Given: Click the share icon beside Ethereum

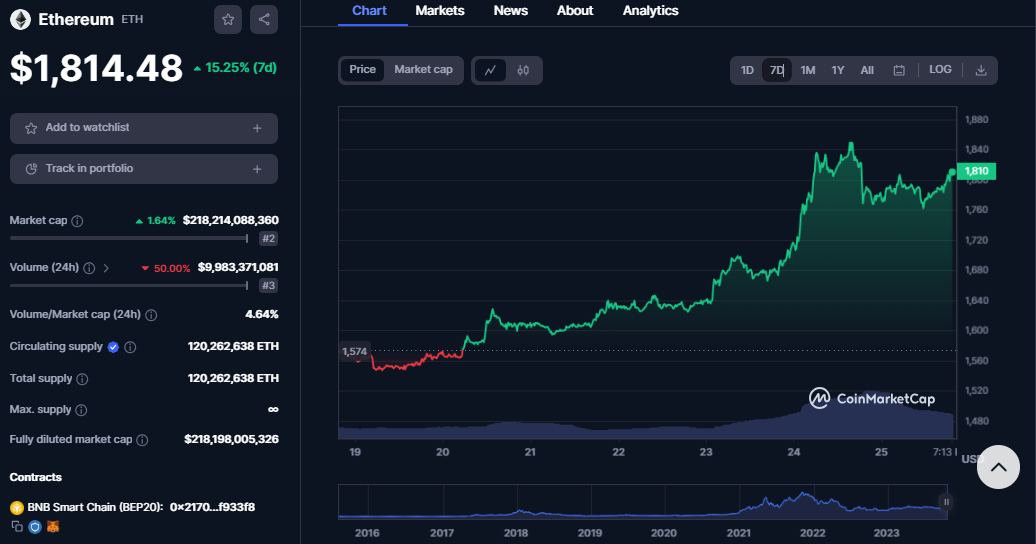Looking at the screenshot, I should [x=263, y=19].
